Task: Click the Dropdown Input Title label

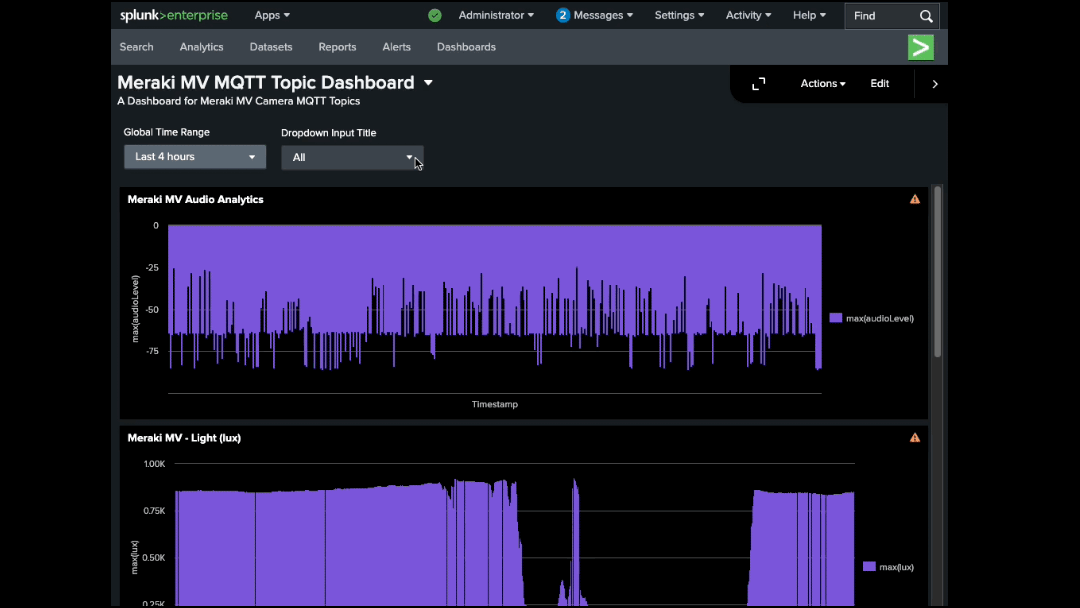Action: click(329, 133)
